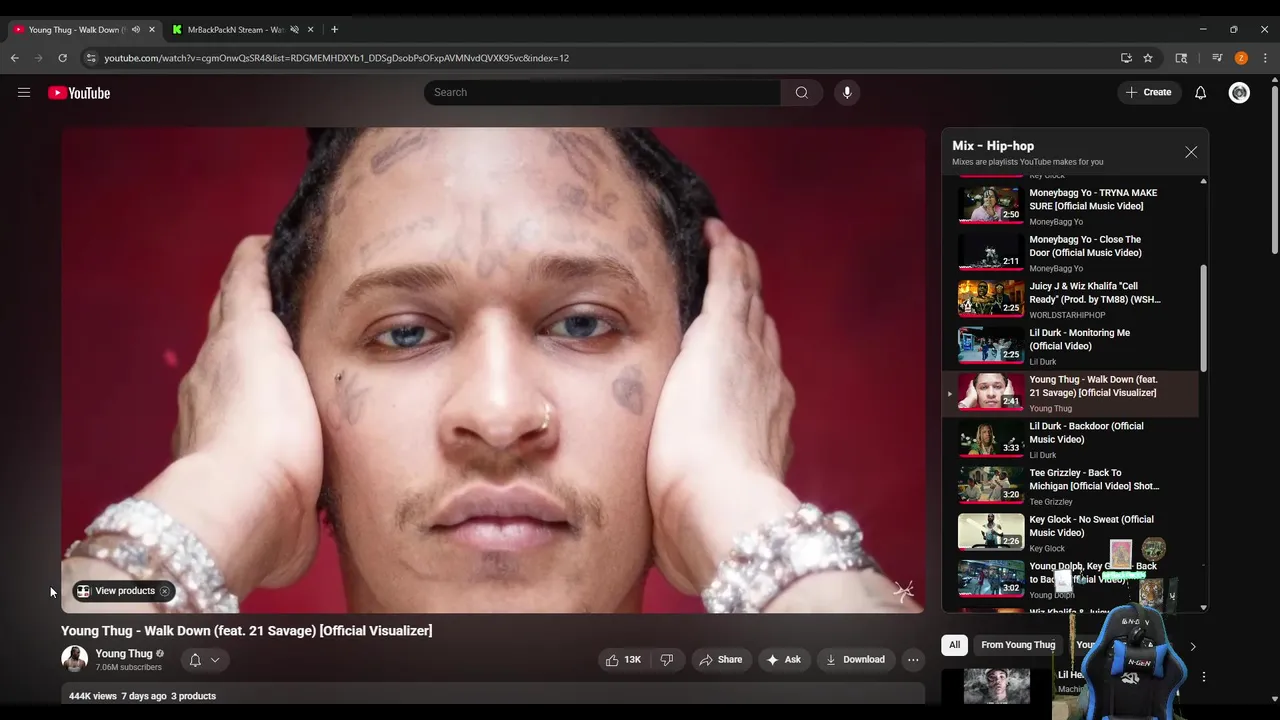The width and height of the screenshot is (1280, 720).
Task: Open Chrome profile avatar
Action: pos(1241,58)
